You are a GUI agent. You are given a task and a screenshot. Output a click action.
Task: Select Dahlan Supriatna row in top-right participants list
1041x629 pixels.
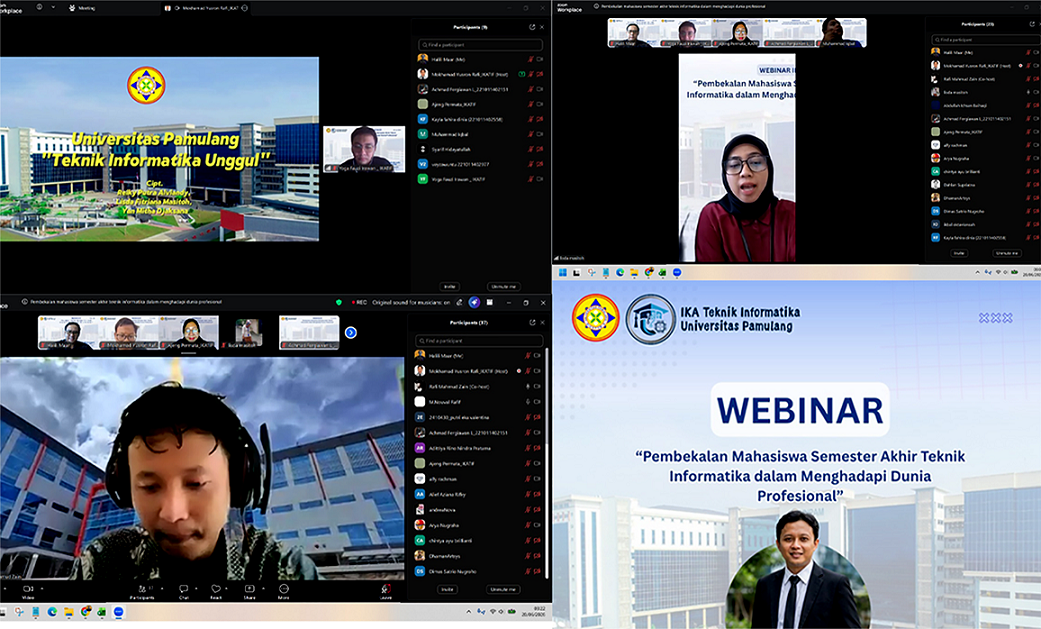tap(984, 185)
